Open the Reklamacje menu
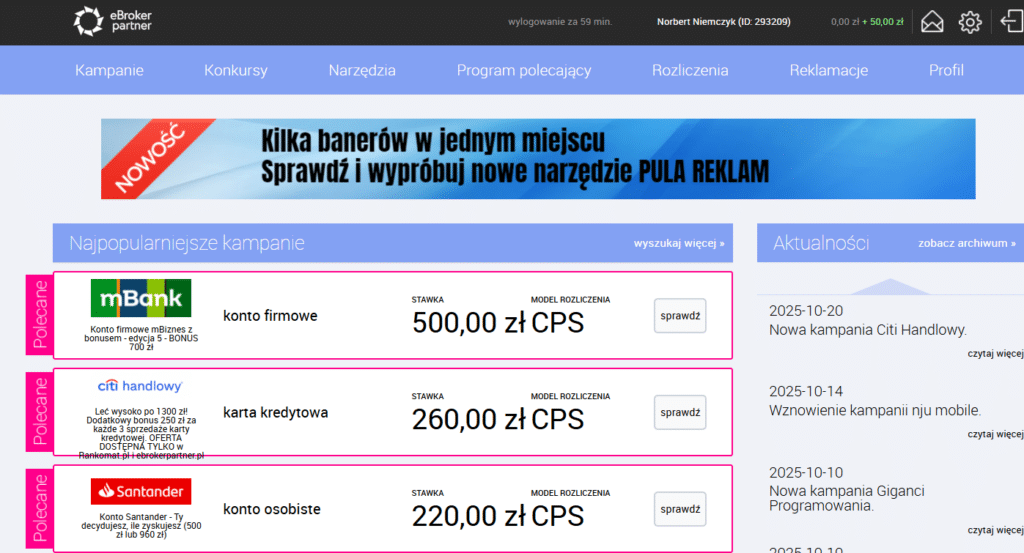Image resolution: width=1024 pixels, height=553 pixels. (x=828, y=71)
